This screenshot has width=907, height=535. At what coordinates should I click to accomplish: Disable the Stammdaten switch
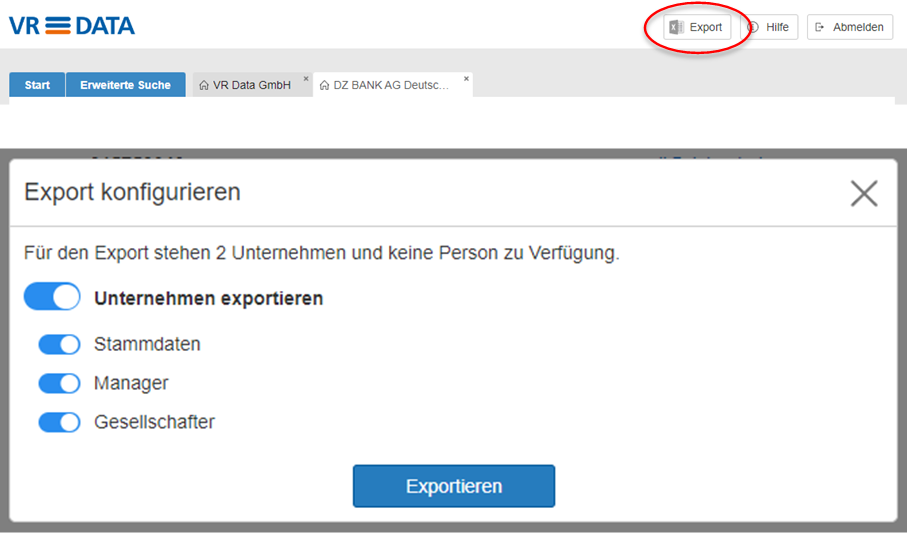tap(59, 344)
